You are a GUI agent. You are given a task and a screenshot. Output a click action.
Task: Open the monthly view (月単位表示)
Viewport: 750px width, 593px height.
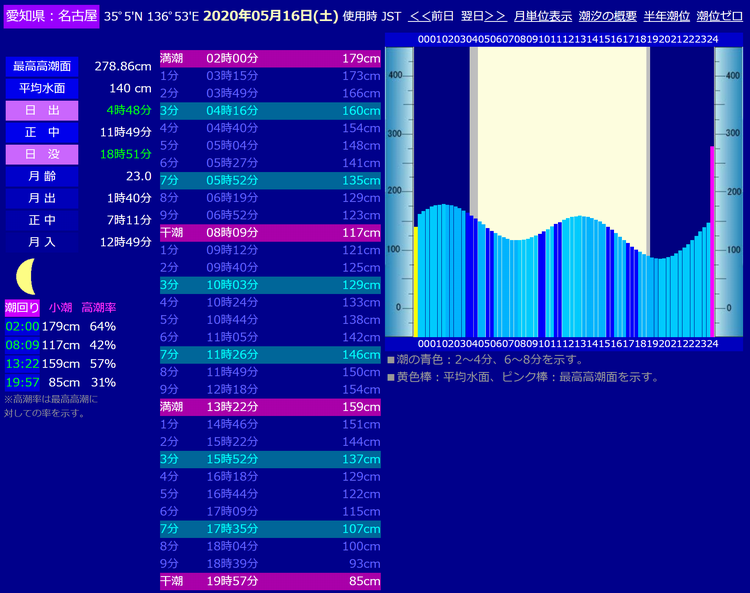point(542,16)
